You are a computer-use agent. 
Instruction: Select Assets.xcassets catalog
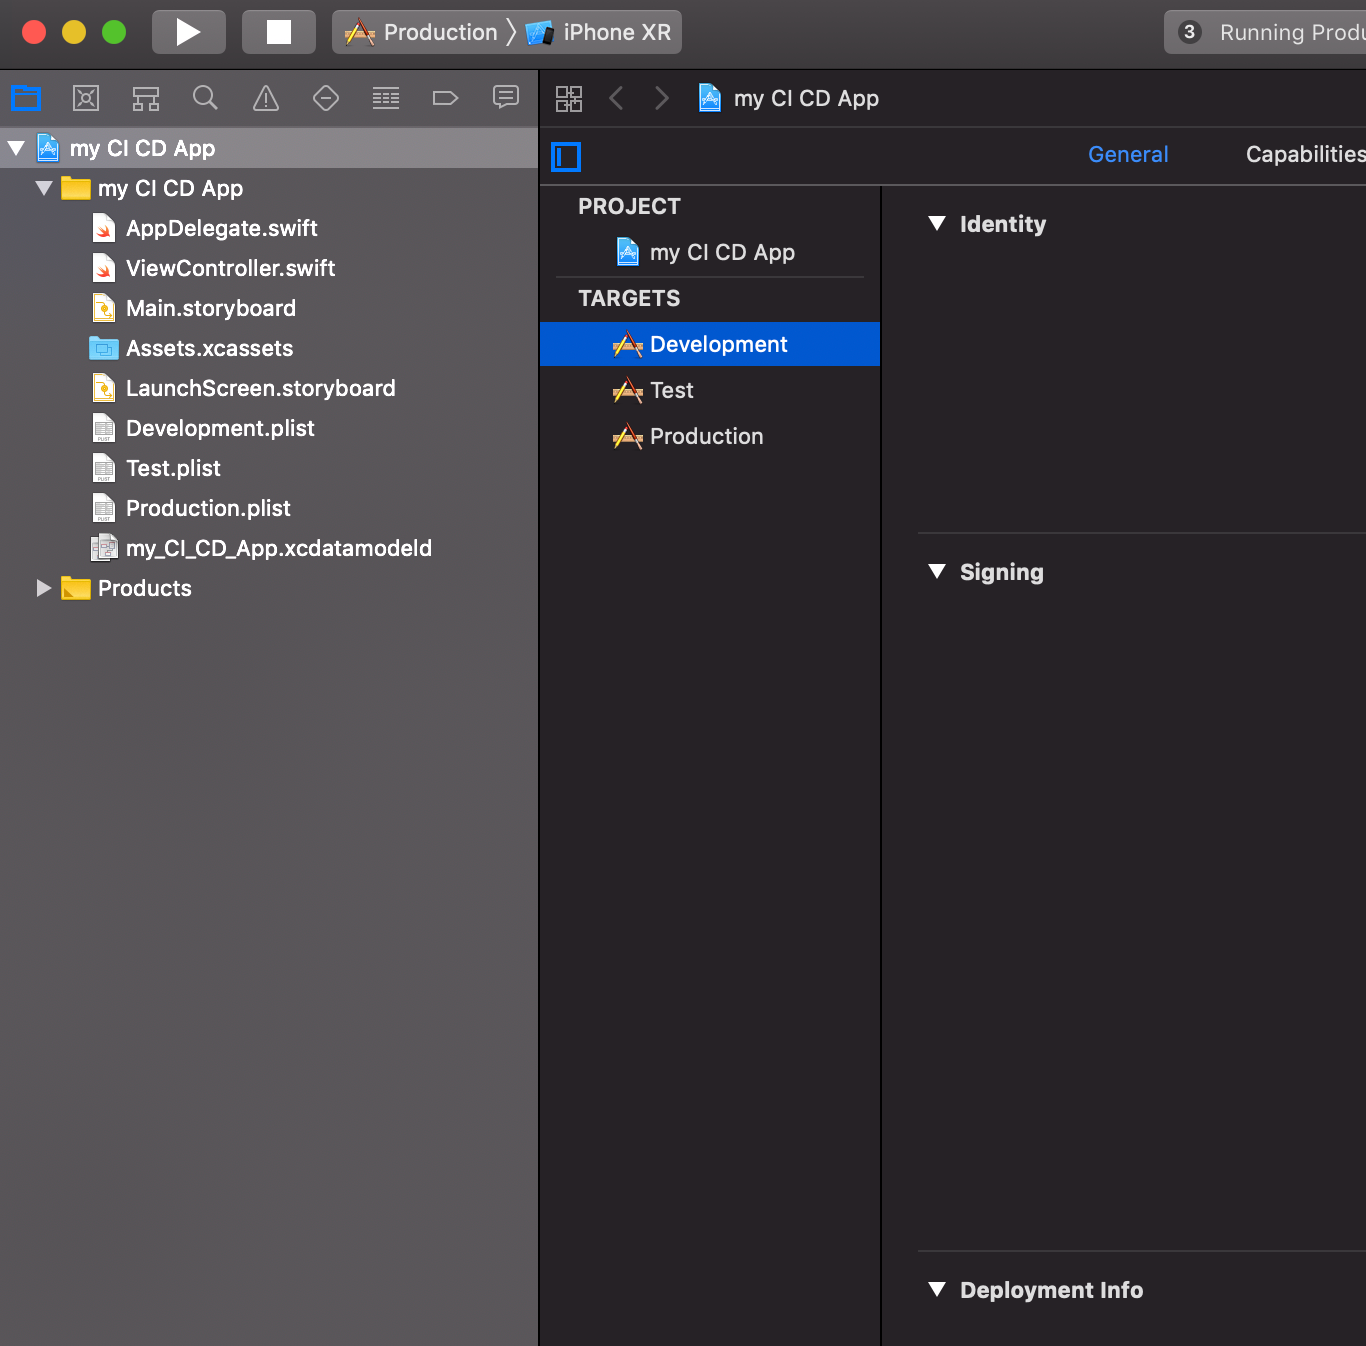point(209,348)
